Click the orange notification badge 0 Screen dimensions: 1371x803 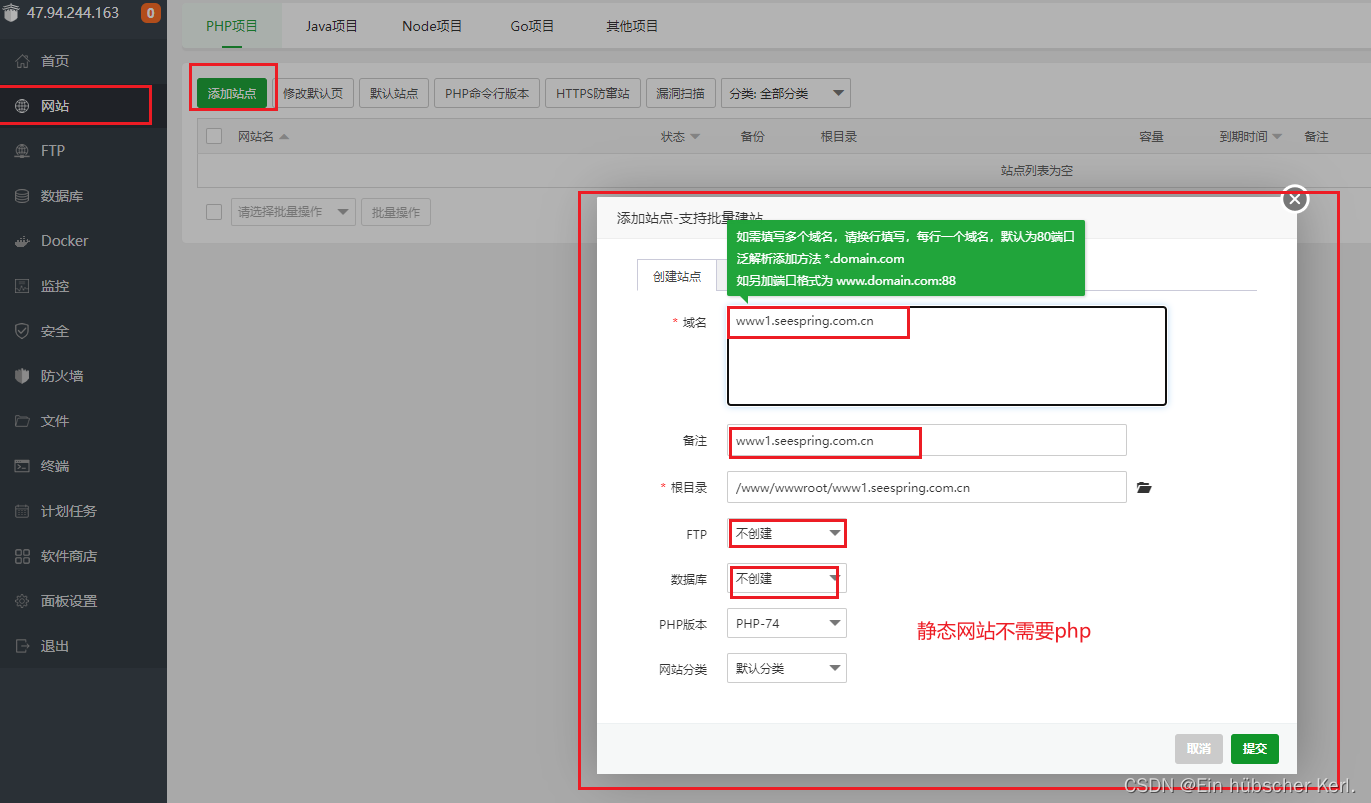tap(151, 13)
